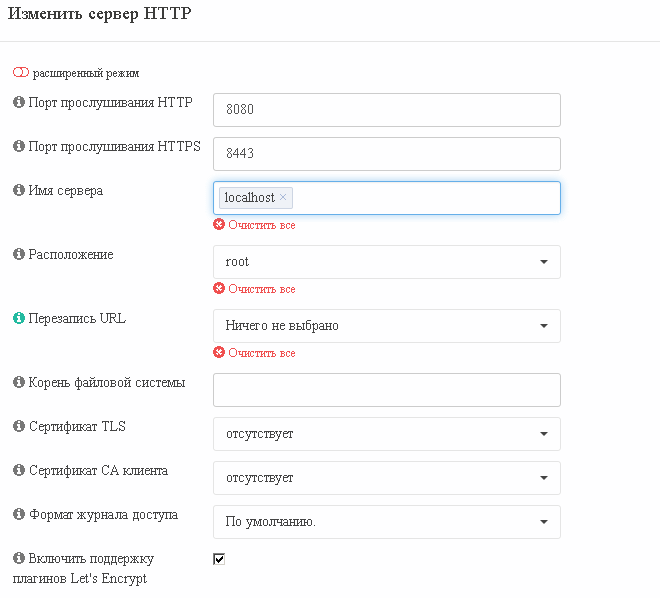This screenshot has height=598, width=660.
Task: Expand the Сертификат TLS dropdown
Action: coord(387,434)
